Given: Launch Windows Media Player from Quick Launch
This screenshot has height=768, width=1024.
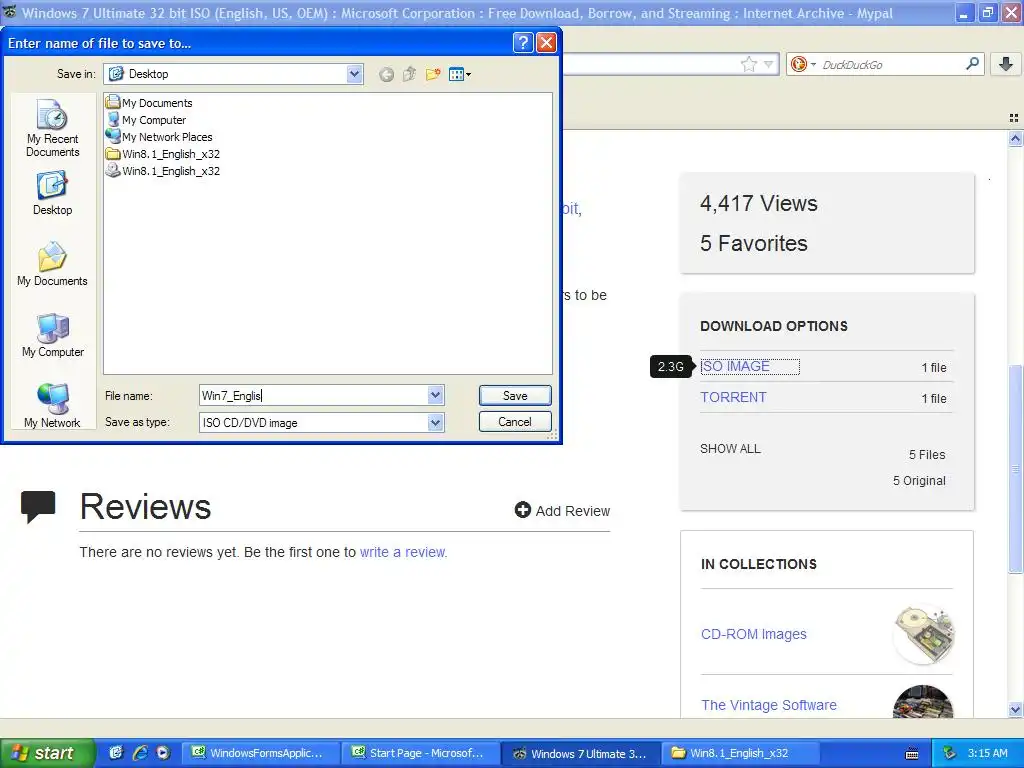Looking at the screenshot, I should [163, 753].
